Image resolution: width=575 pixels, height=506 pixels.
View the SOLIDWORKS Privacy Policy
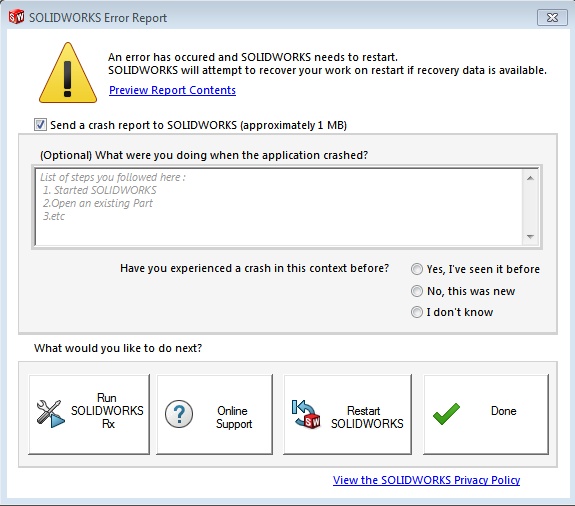pos(426,480)
